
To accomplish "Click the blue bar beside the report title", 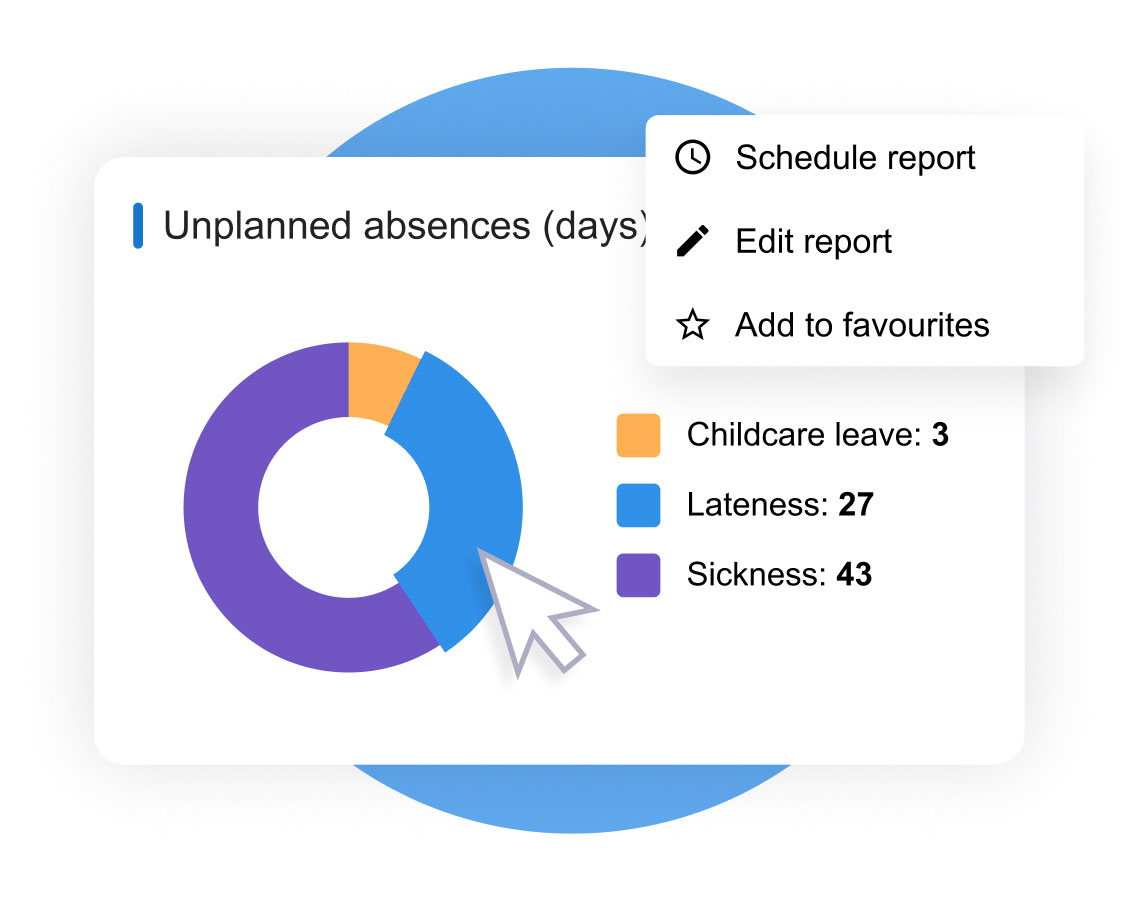I will tap(141, 225).
